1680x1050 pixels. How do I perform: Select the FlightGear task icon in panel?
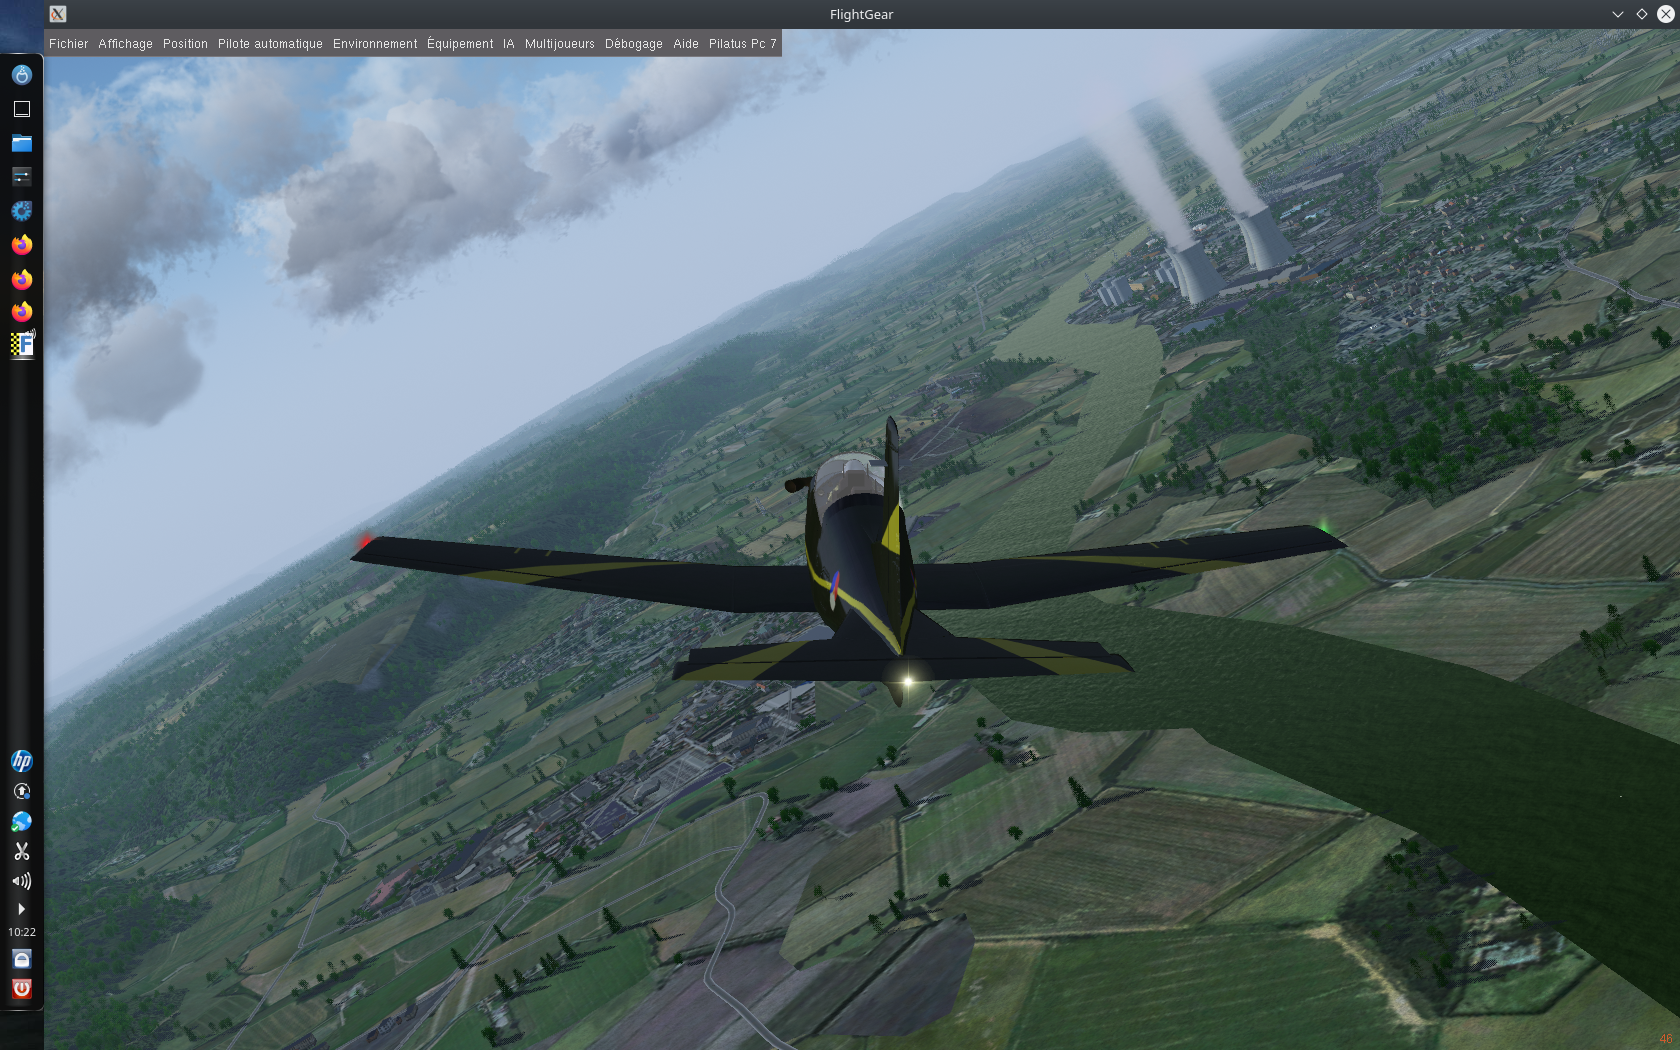[x=22, y=345]
